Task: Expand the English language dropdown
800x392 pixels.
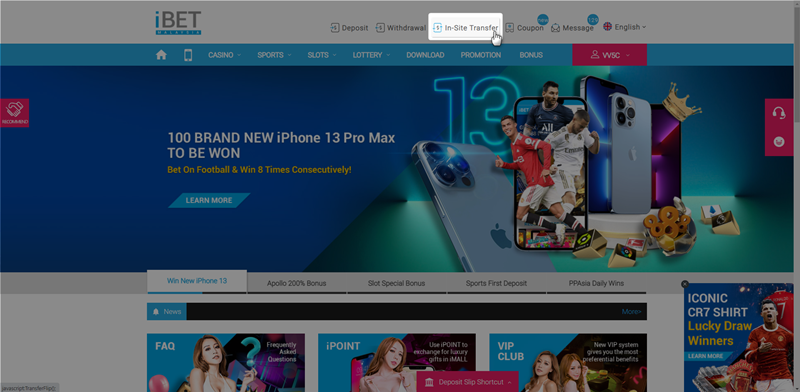Action: tap(624, 27)
